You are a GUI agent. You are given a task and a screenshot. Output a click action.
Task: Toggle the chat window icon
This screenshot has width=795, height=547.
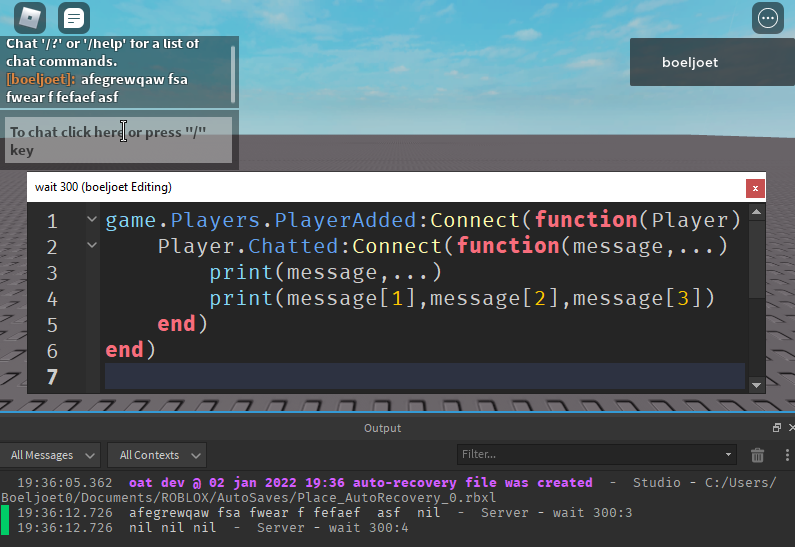[74, 18]
